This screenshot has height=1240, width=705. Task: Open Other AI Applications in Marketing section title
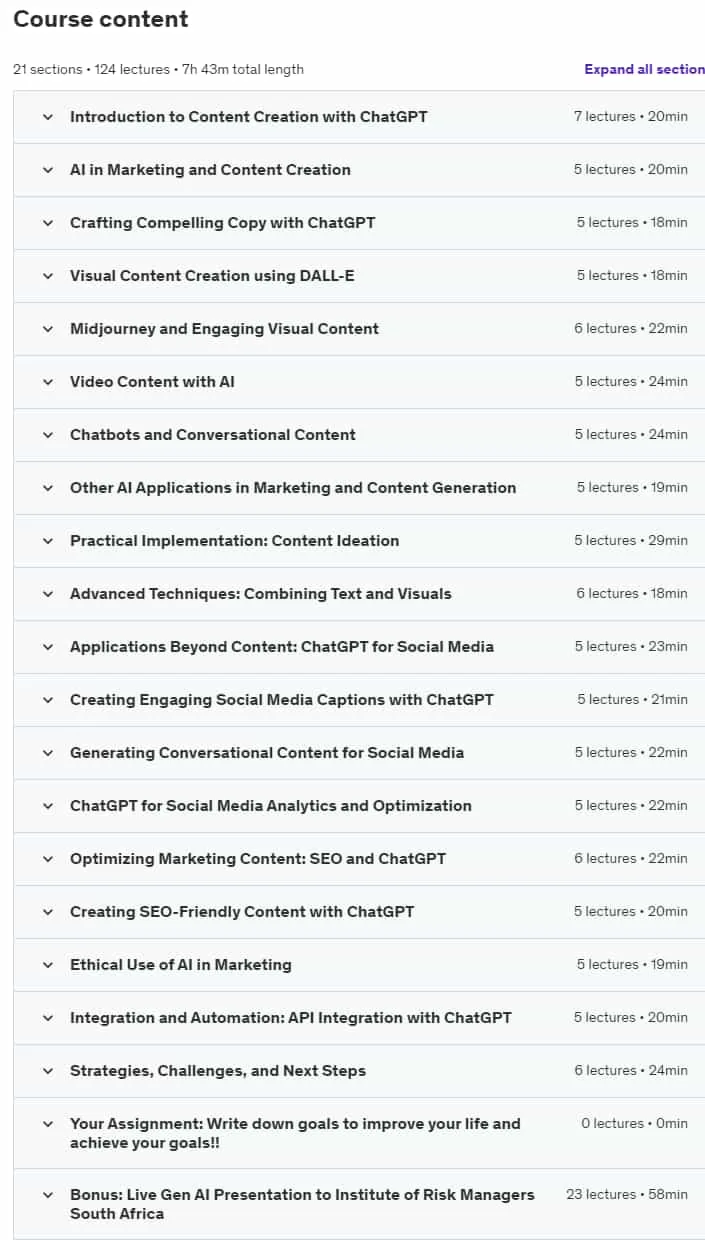point(293,488)
